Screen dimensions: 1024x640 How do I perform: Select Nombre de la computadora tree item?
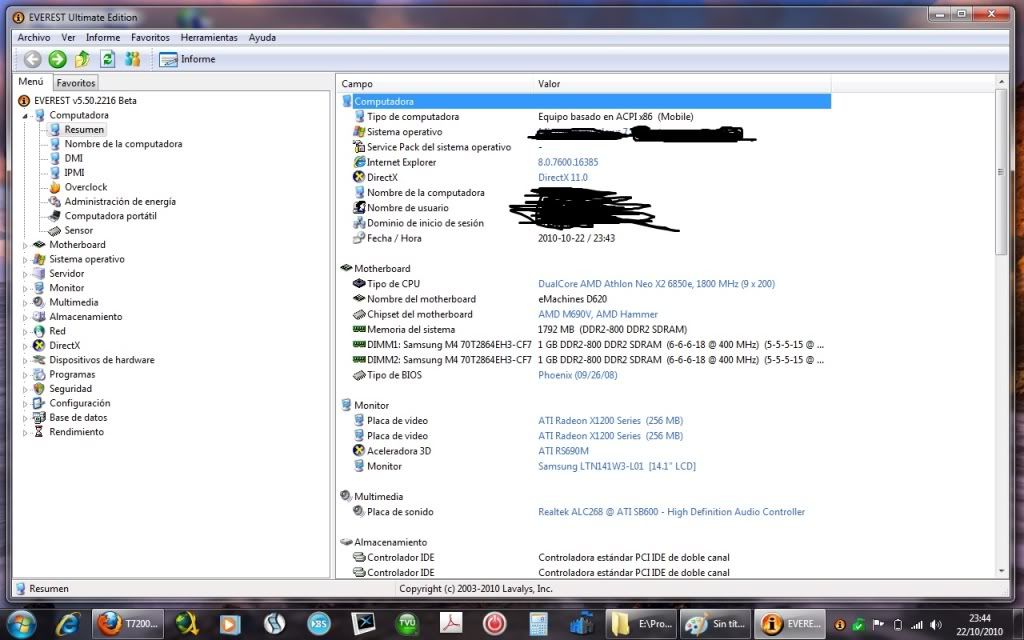click(123, 144)
